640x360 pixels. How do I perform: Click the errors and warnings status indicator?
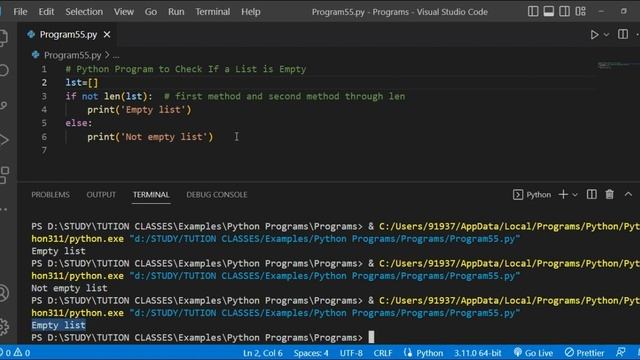pos(16,353)
